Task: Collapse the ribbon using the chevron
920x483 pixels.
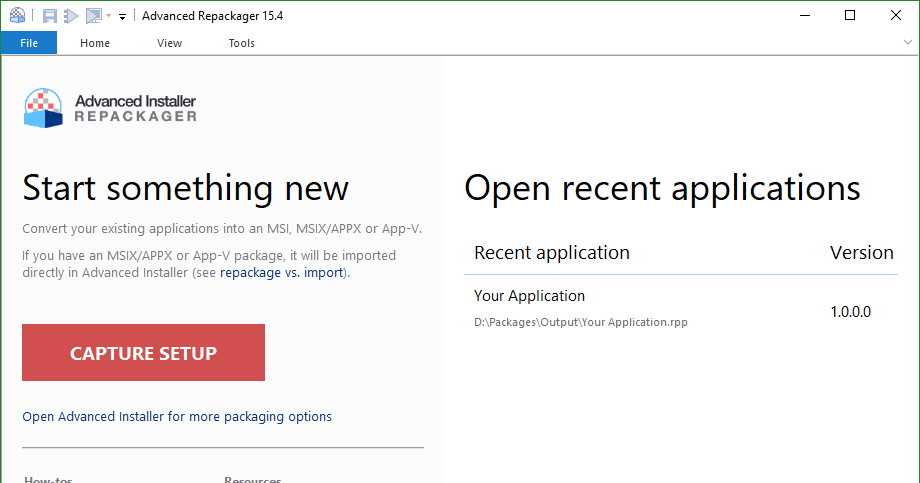Action: pos(908,42)
